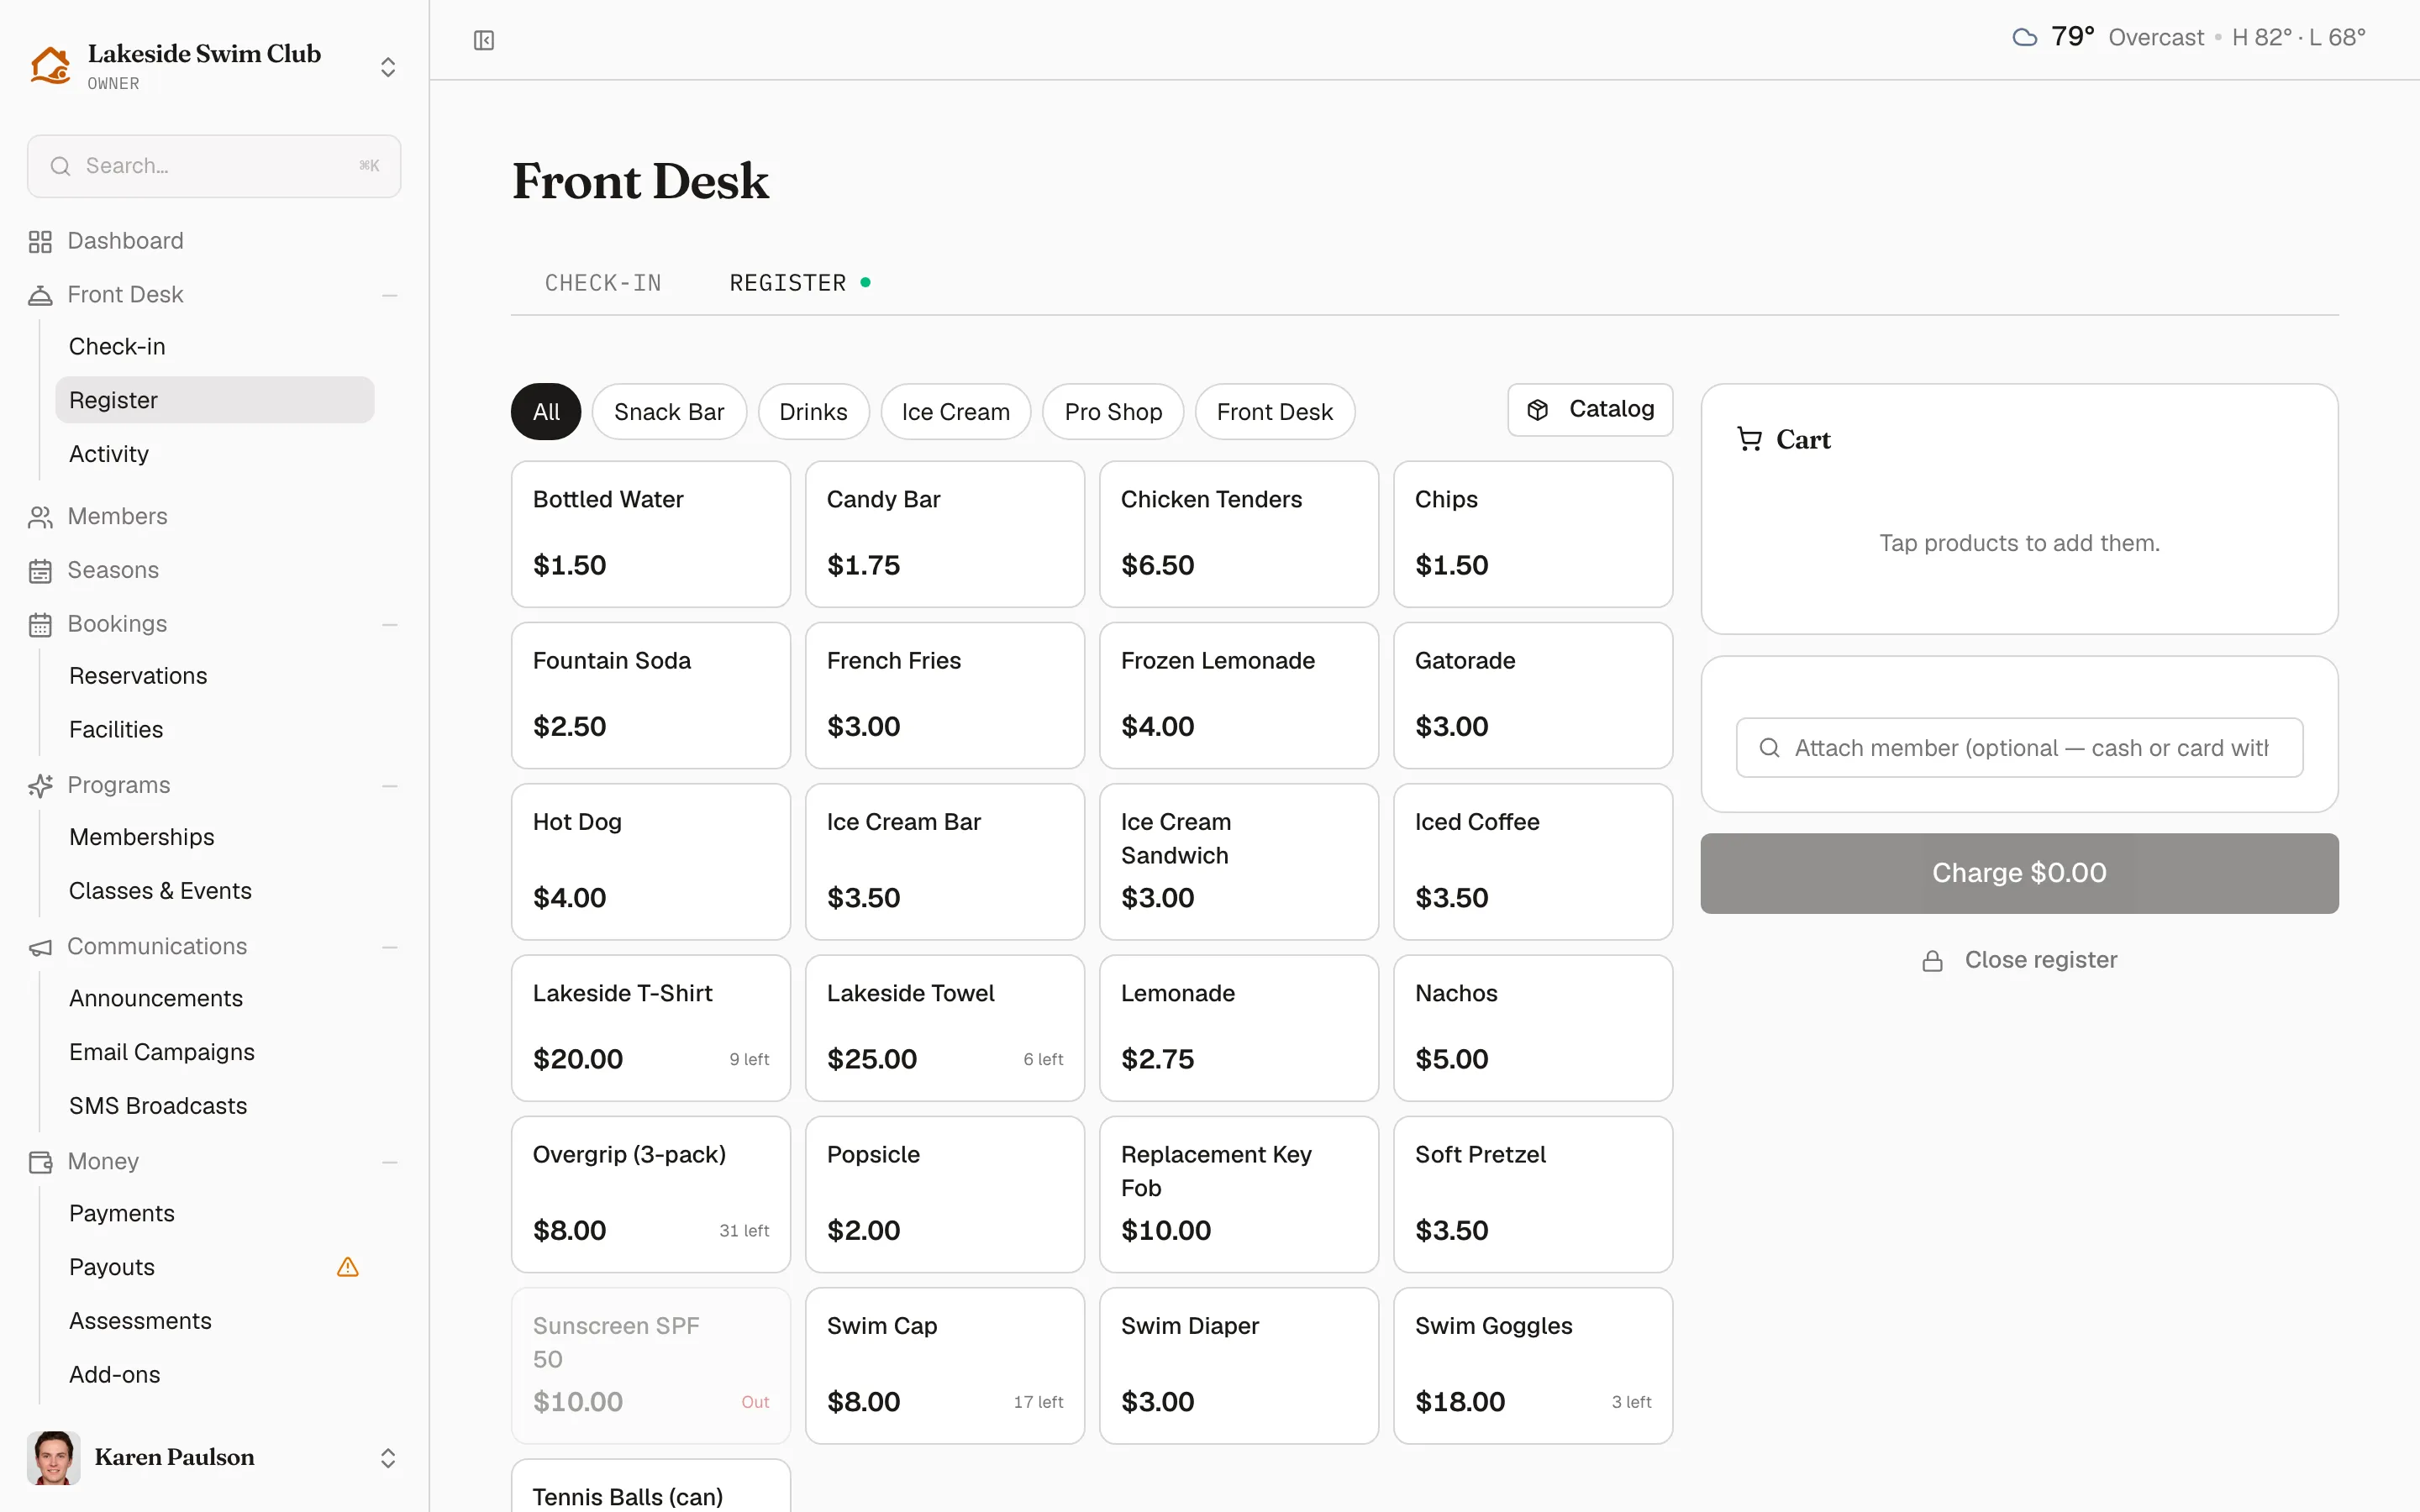
Task: Add Chicken Tenders to the cart
Action: (1239, 534)
